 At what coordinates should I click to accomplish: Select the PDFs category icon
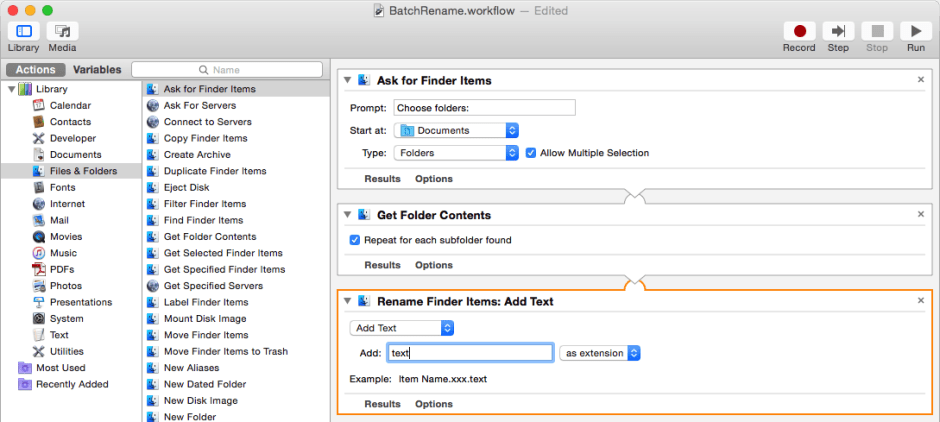[x=40, y=269]
